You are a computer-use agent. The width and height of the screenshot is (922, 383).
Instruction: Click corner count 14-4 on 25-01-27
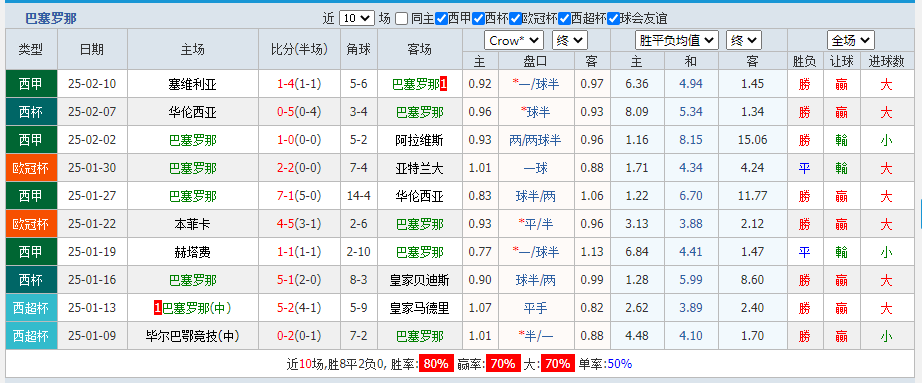tap(358, 196)
